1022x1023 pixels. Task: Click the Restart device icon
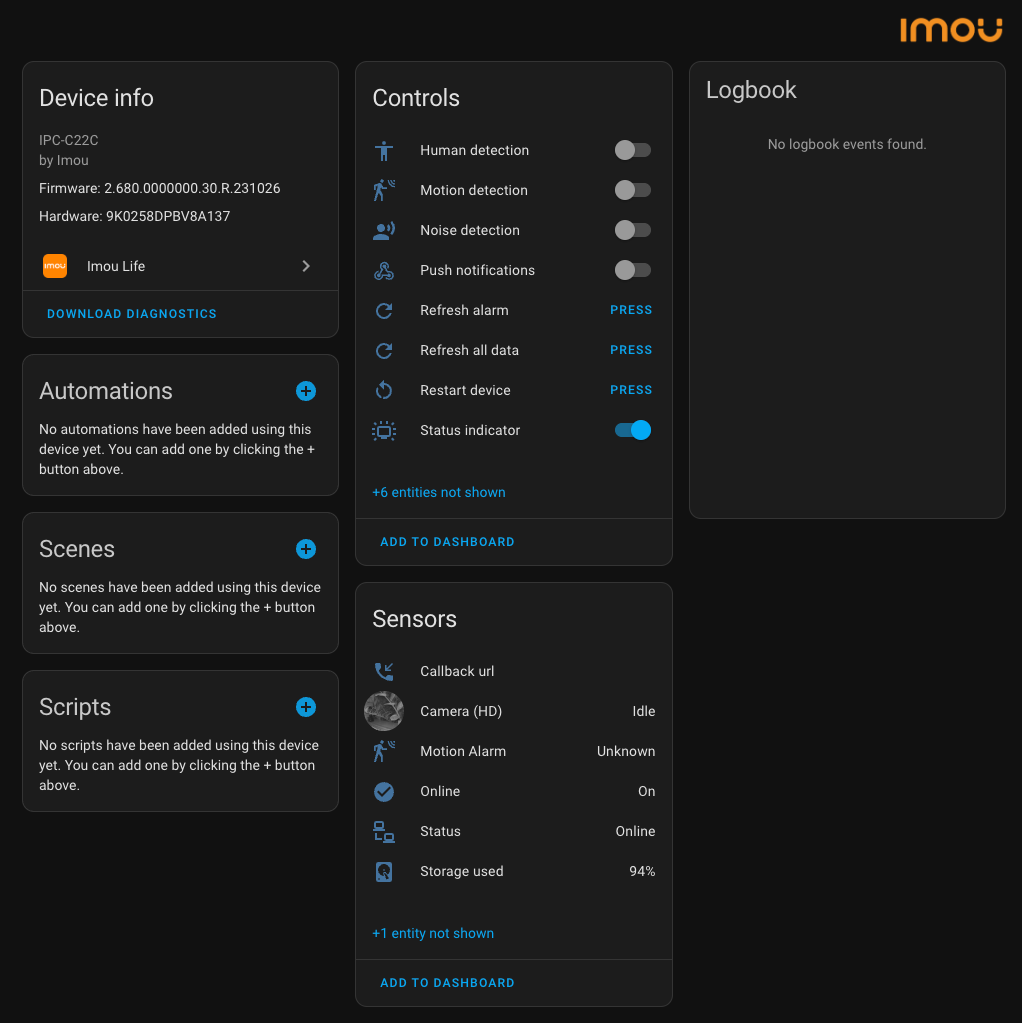click(384, 391)
